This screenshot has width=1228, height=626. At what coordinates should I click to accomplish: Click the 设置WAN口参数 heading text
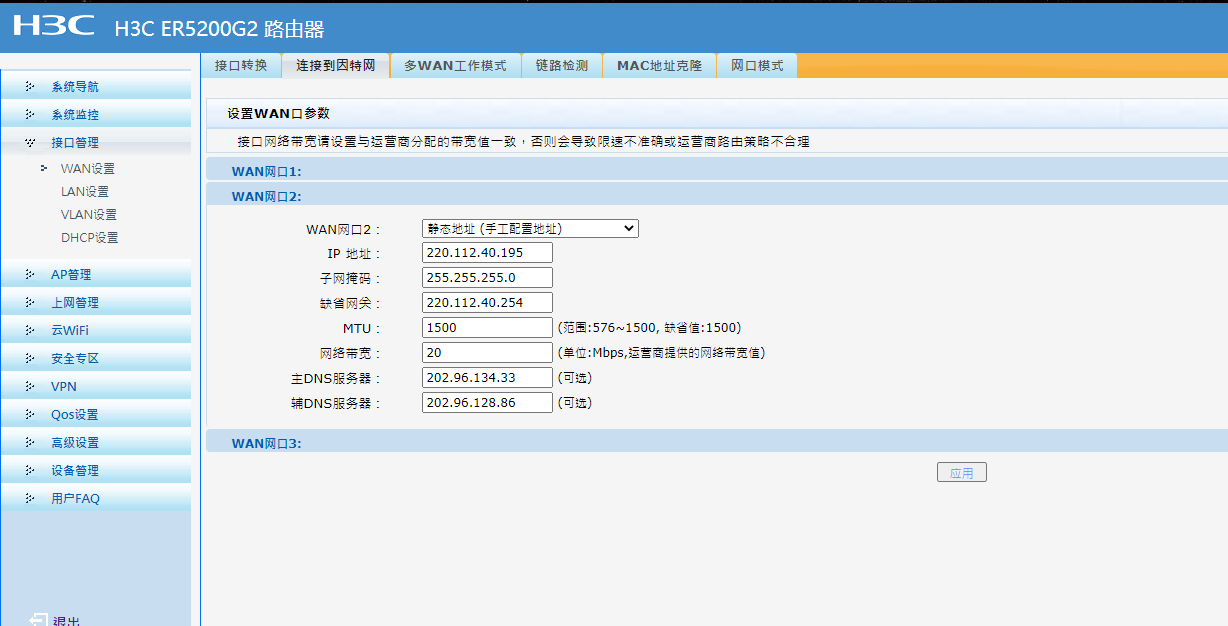(x=278, y=114)
